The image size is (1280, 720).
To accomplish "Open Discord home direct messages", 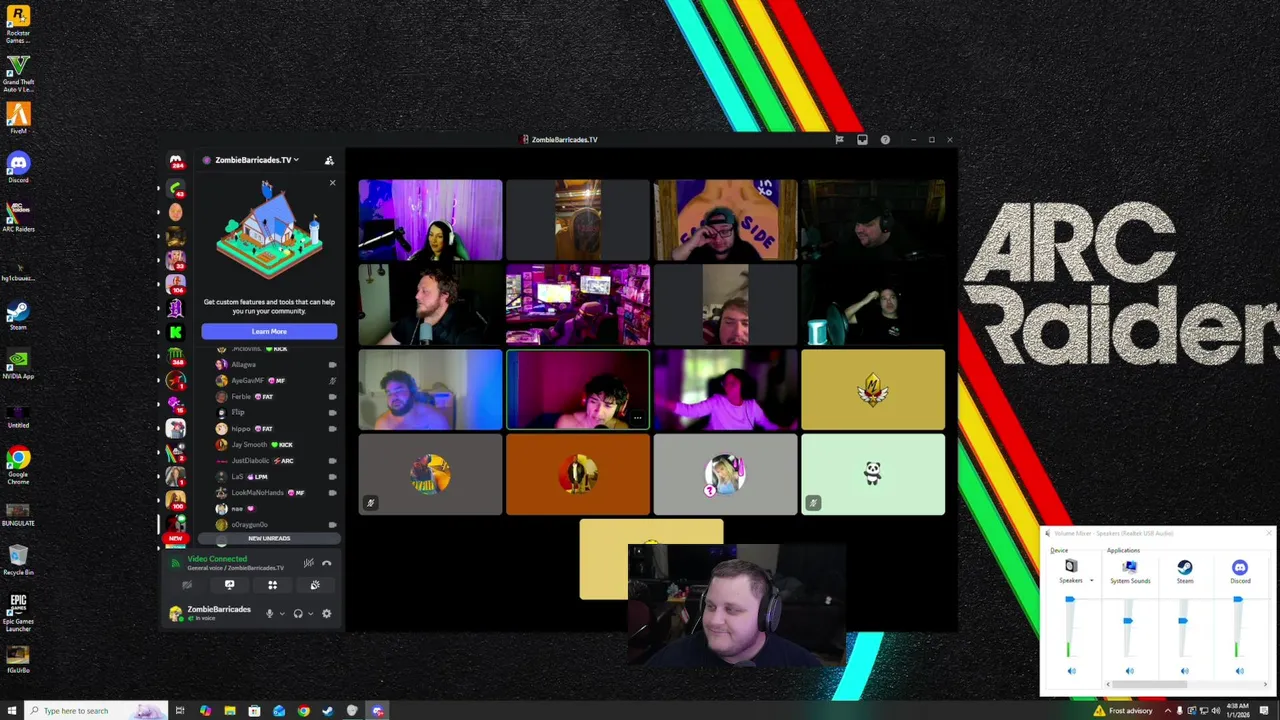I will point(176,161).
